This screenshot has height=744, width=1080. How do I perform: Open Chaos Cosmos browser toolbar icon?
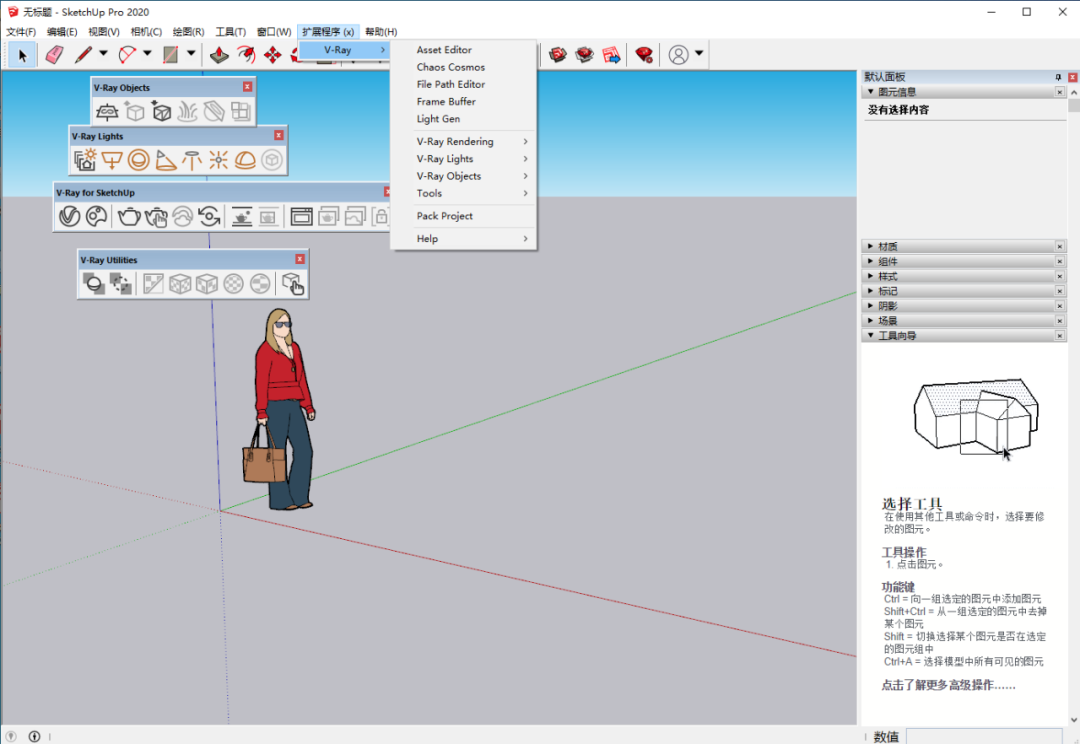tap(96, 216)
